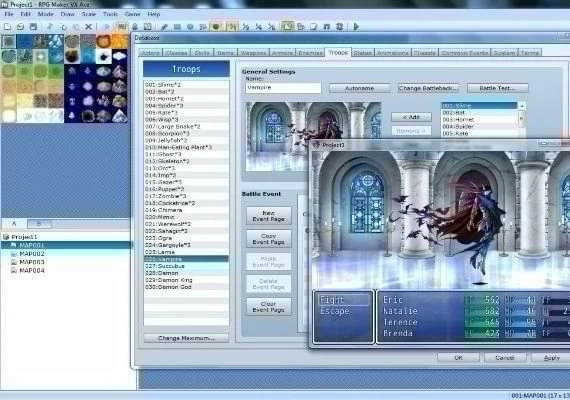The height and width of the screenshot is (400, 570).
Task: Switch to the Animations database tab
Action: click(x=393, y=53)
